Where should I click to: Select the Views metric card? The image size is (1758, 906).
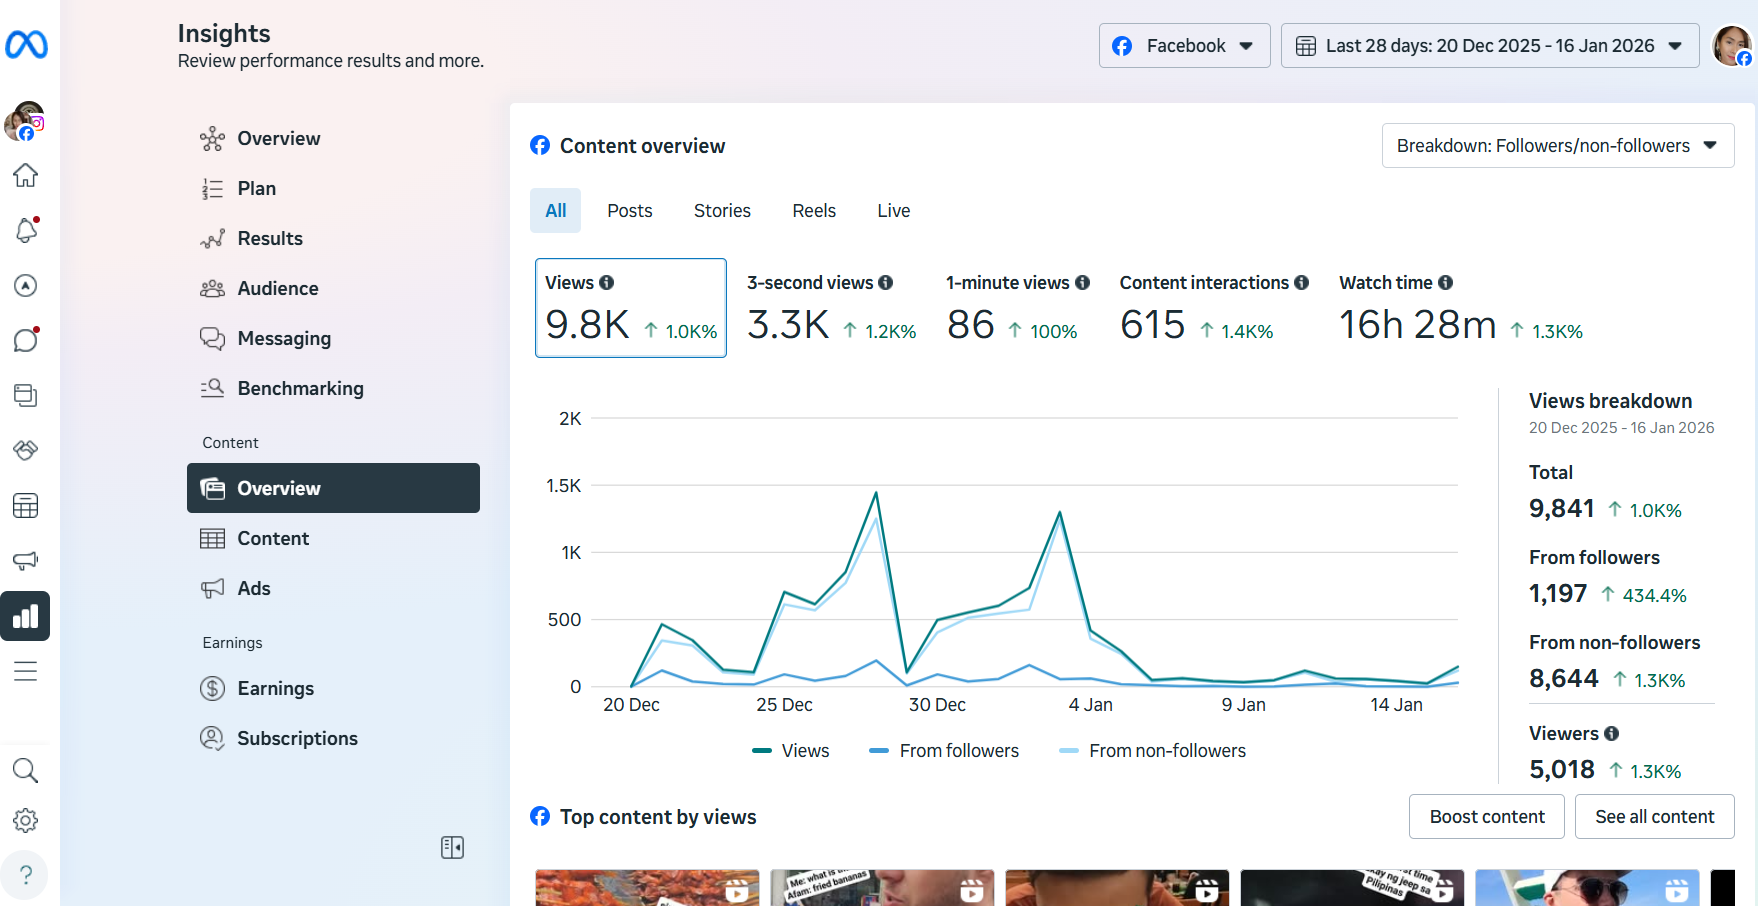point(631,308)
